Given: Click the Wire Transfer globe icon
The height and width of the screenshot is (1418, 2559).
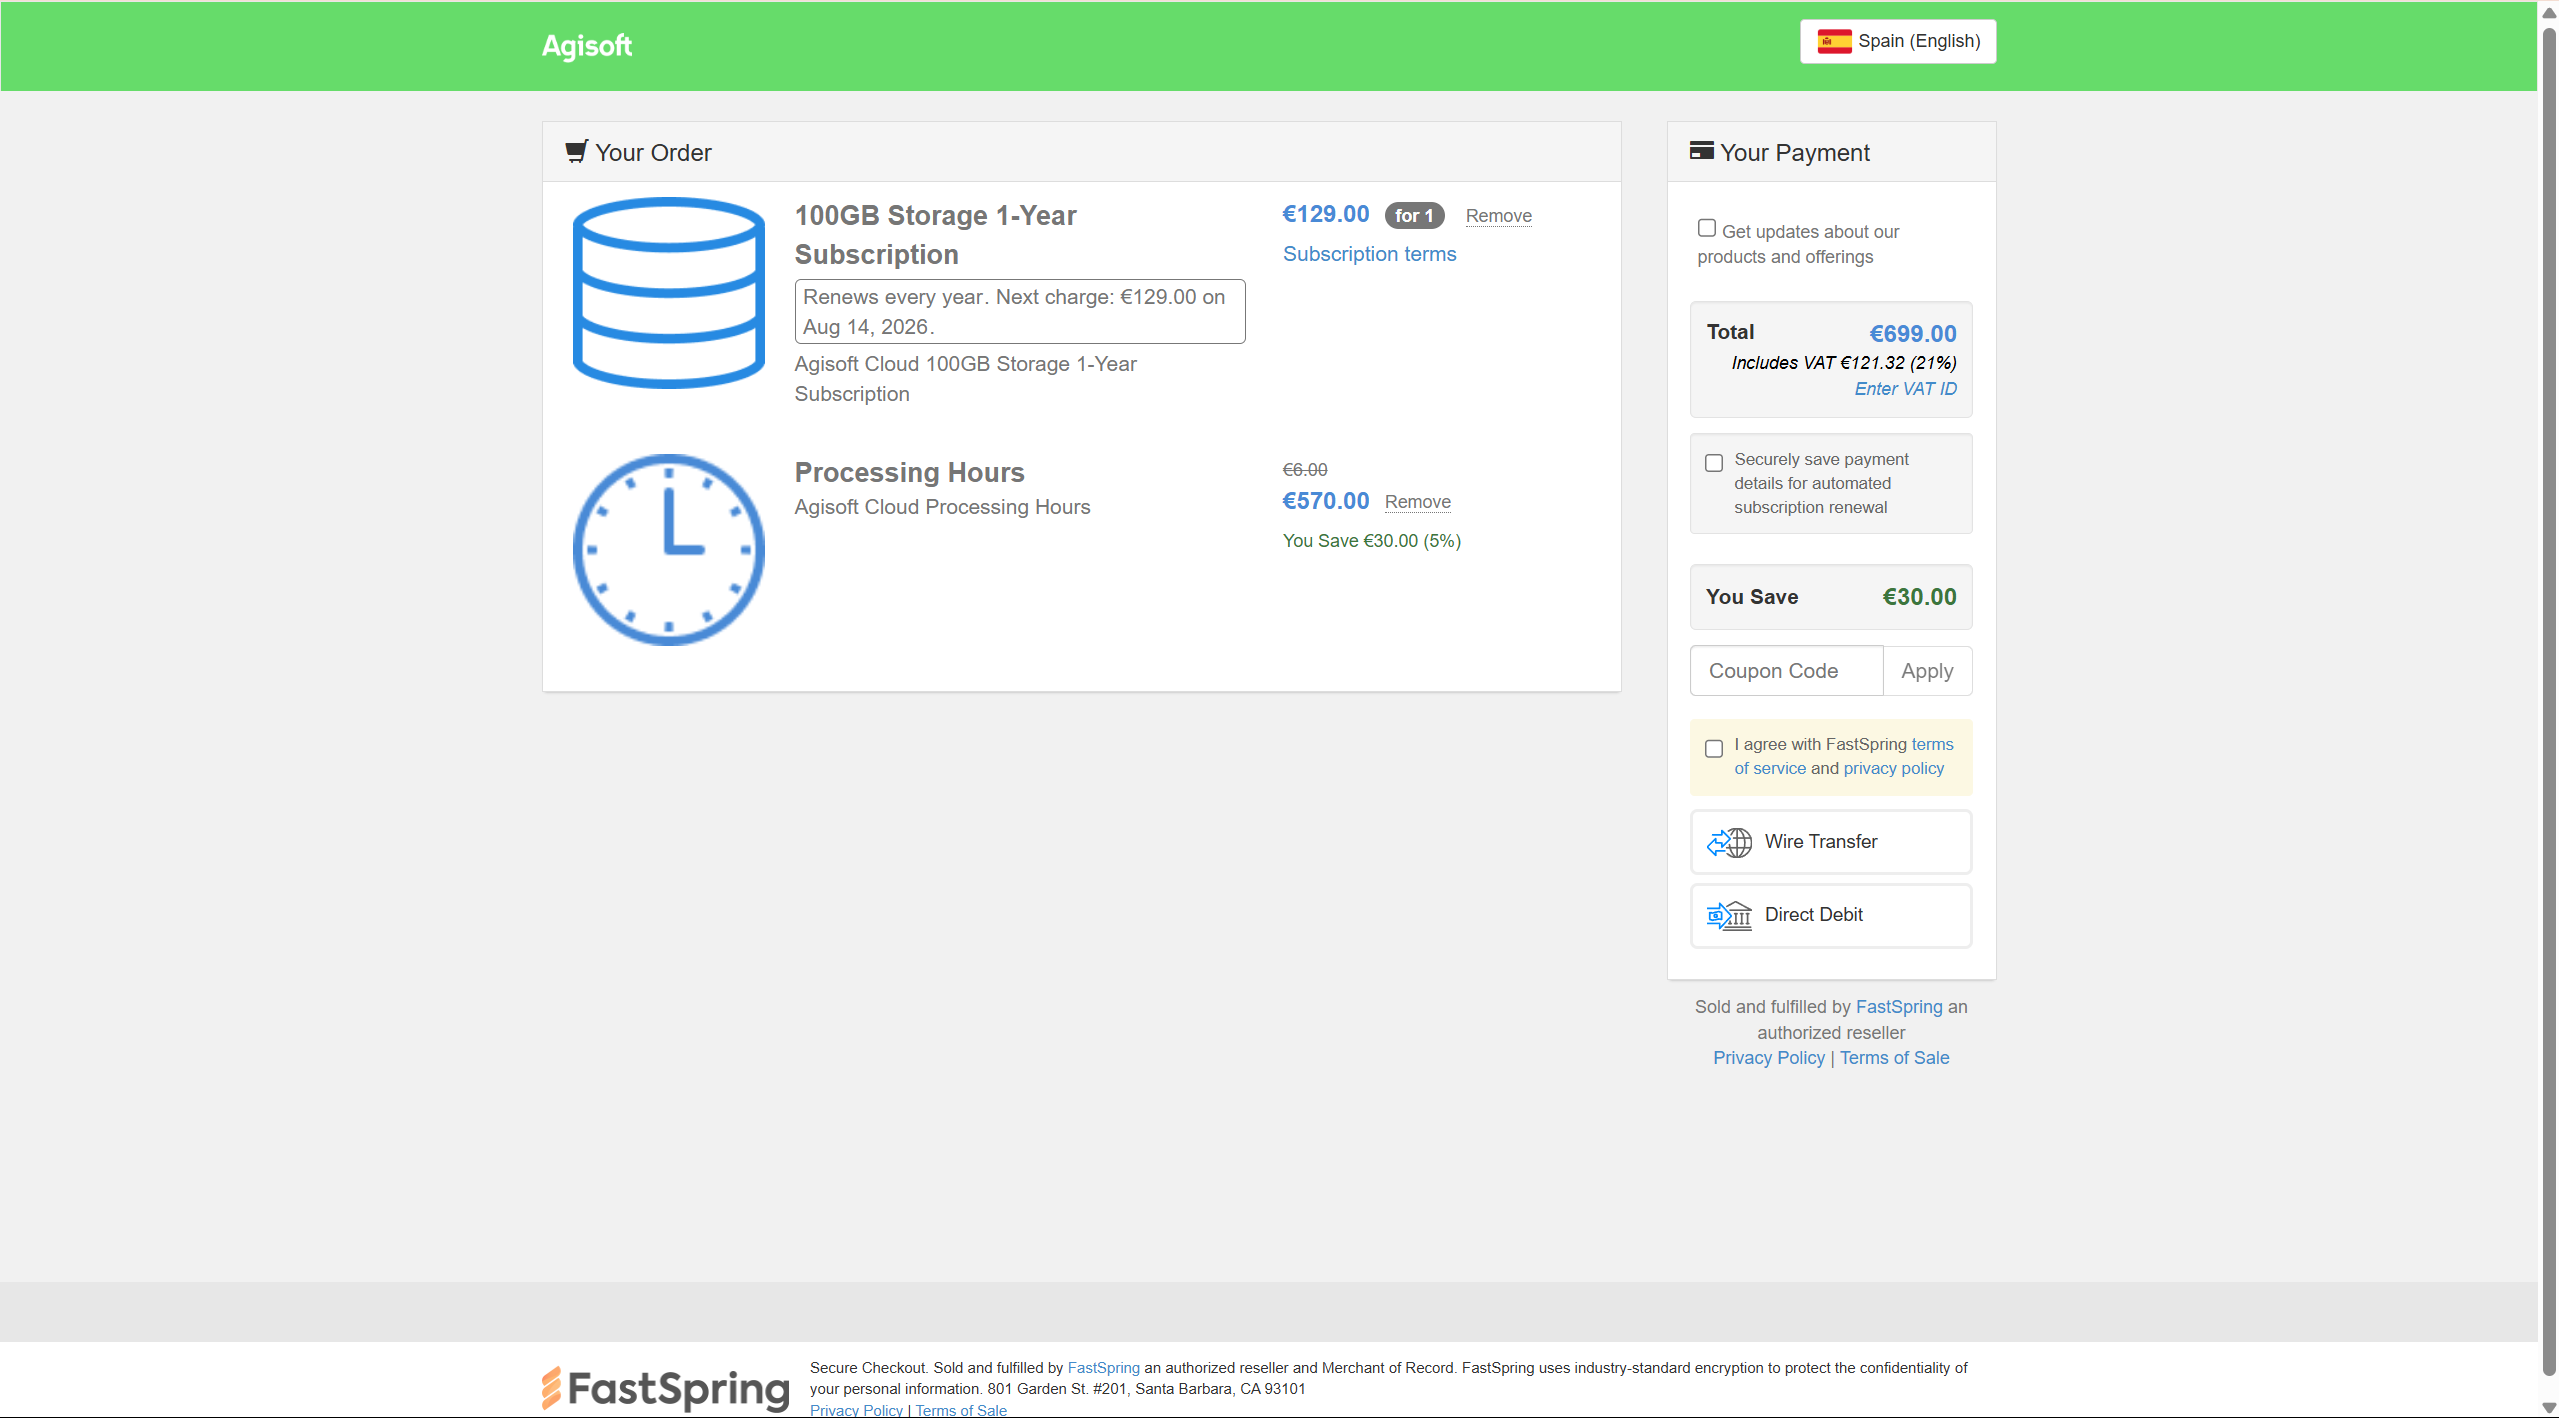Looking at the screenshot, I should click(x=1729, y=842).
